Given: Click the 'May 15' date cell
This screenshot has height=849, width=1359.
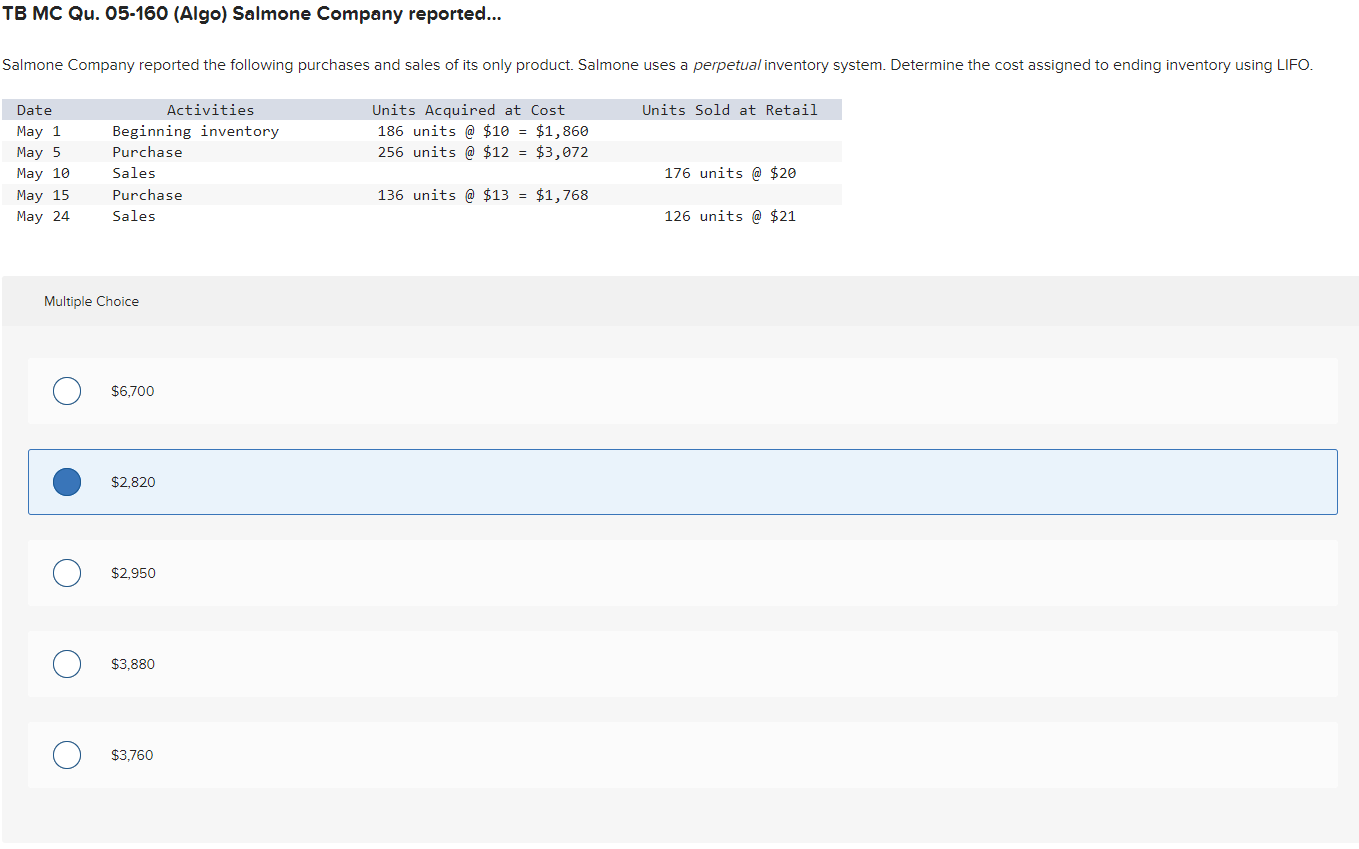Looking at the screenshot, I should coord(43,195).
